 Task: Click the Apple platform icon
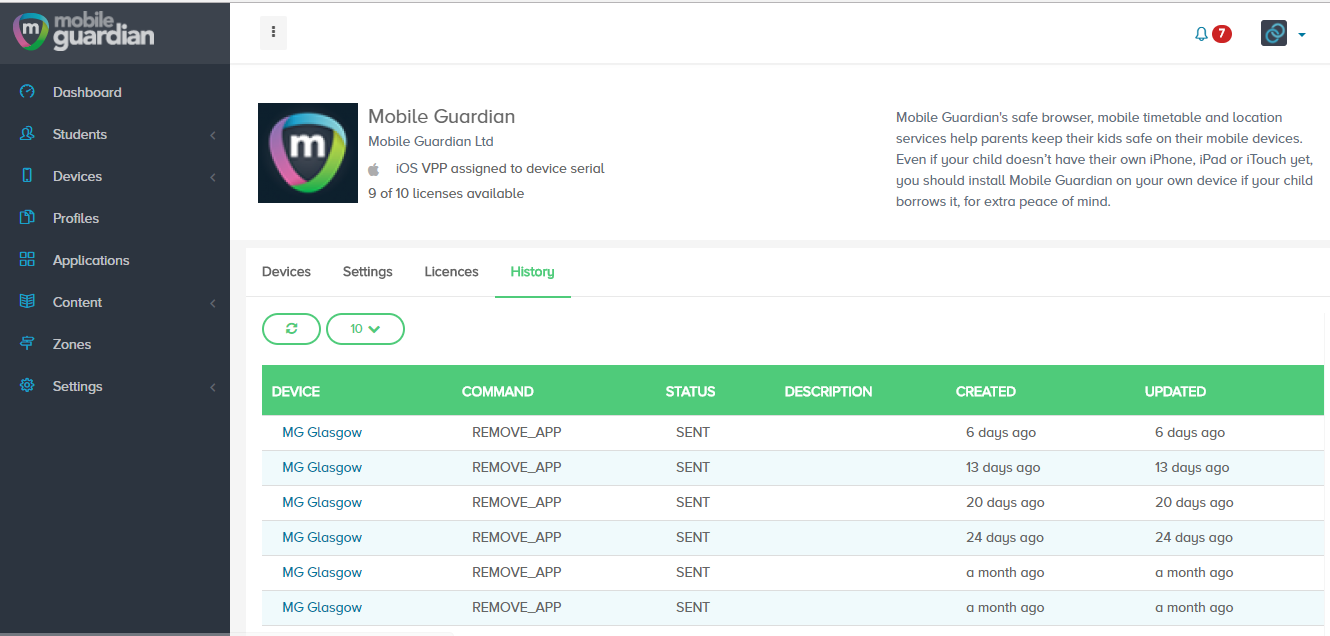click(374, 169)
